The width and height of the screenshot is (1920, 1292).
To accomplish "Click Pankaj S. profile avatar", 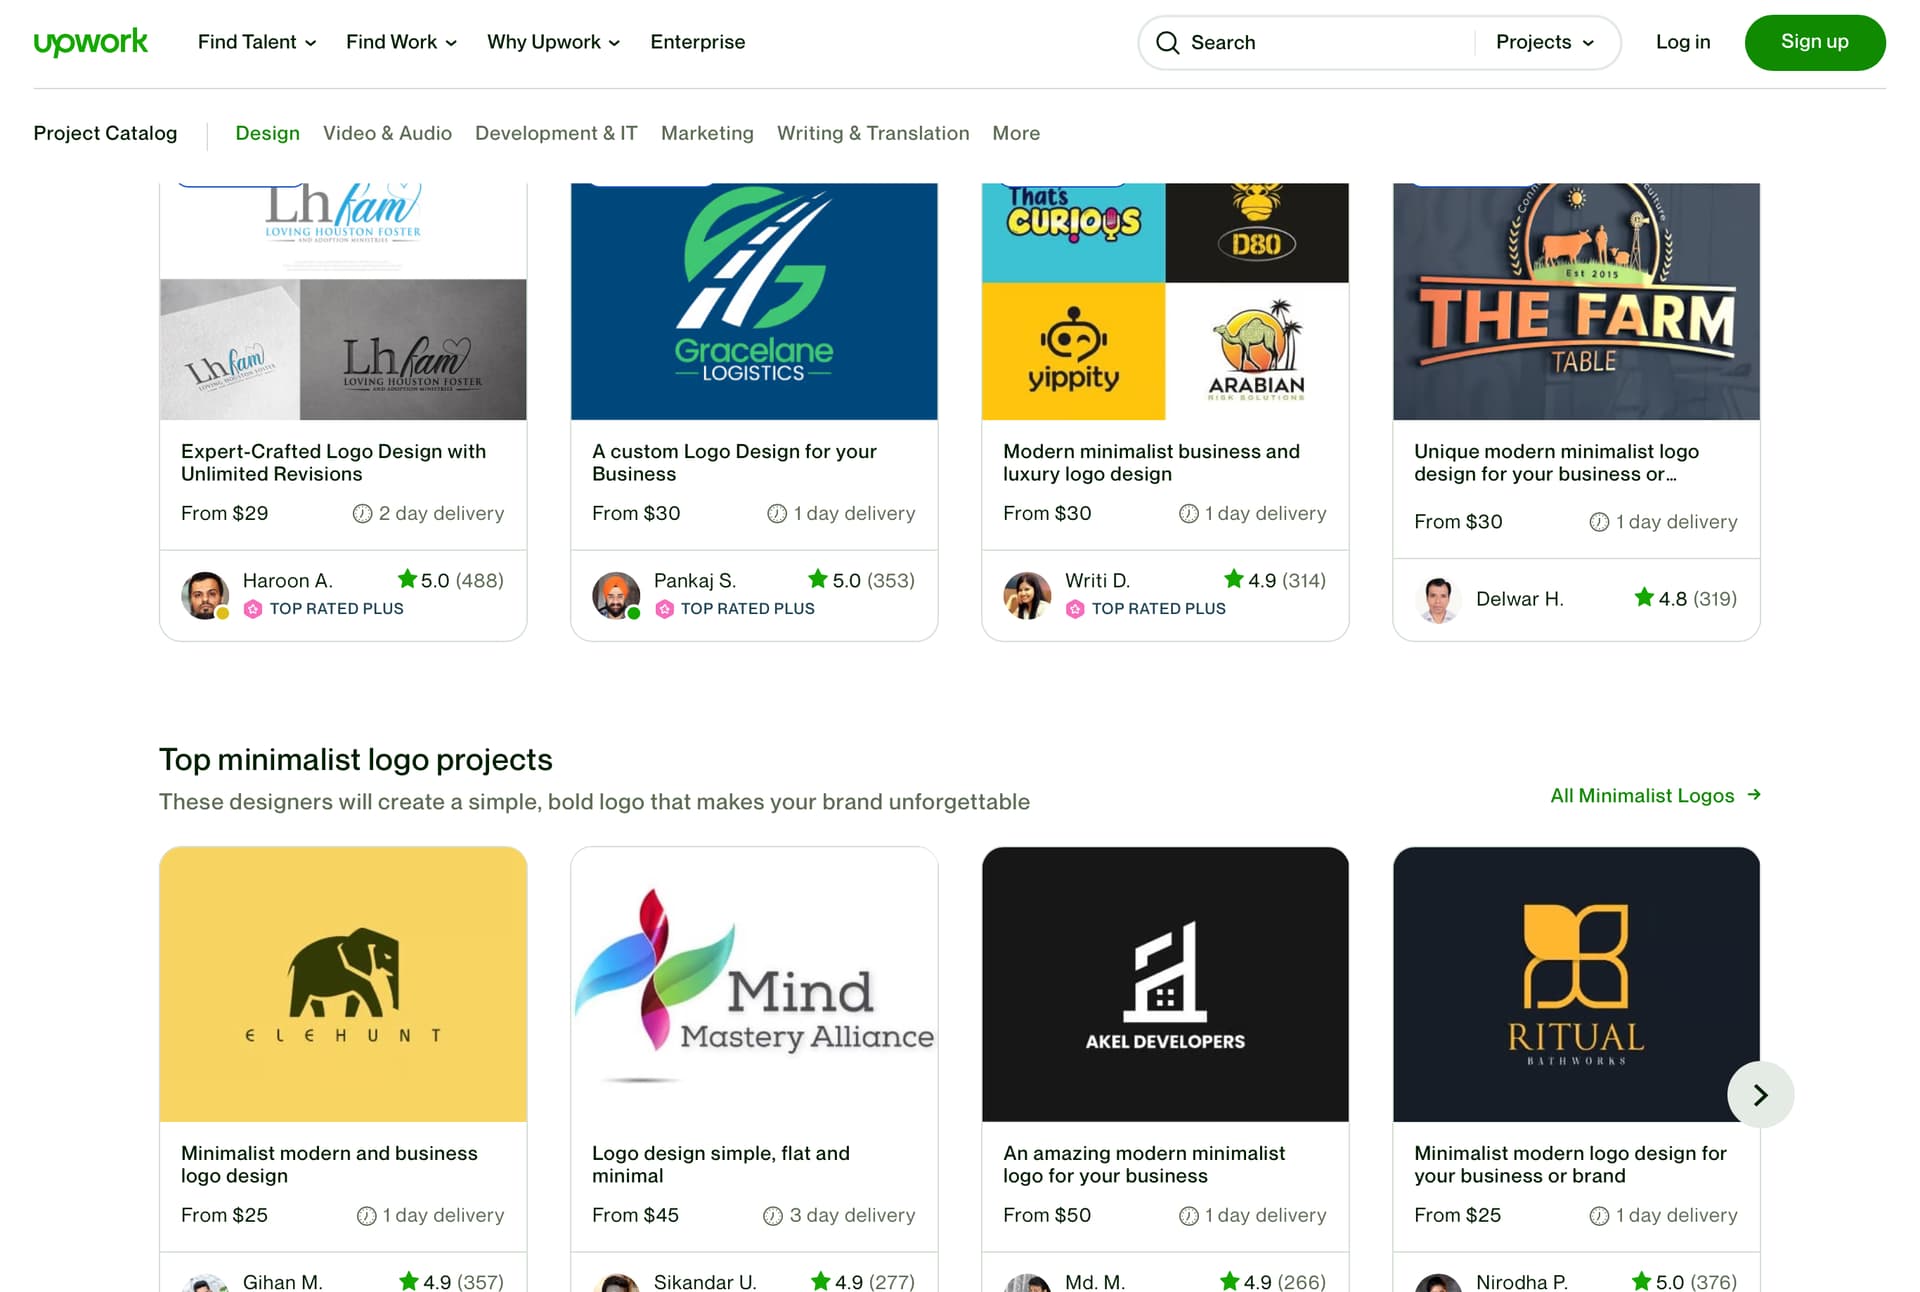I will pos(616,595).
